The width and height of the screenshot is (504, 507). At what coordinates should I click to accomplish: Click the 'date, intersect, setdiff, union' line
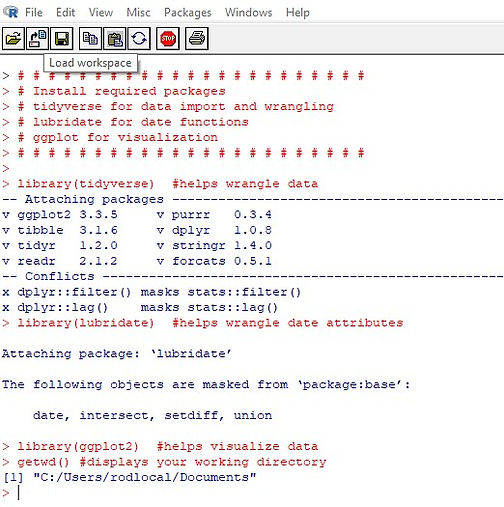pyautogui.click(x=152, y=415)
